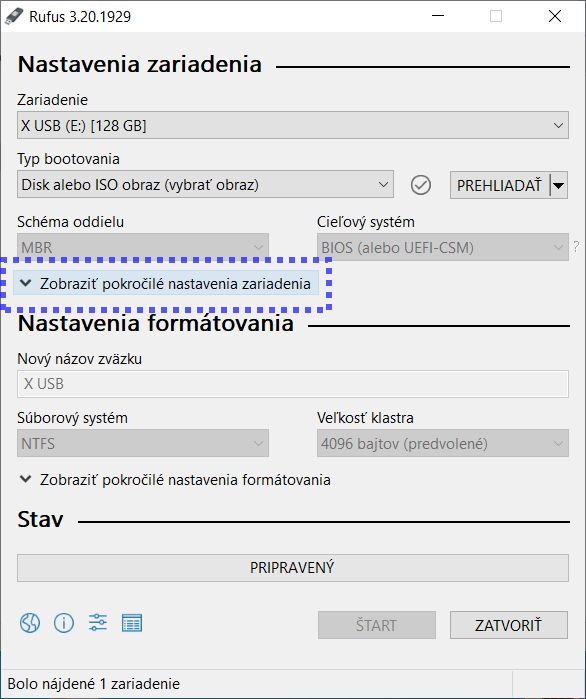Click the ŠTART button
Image resolution: width=586 pixels, height=699 pixels.
point(377,625)
